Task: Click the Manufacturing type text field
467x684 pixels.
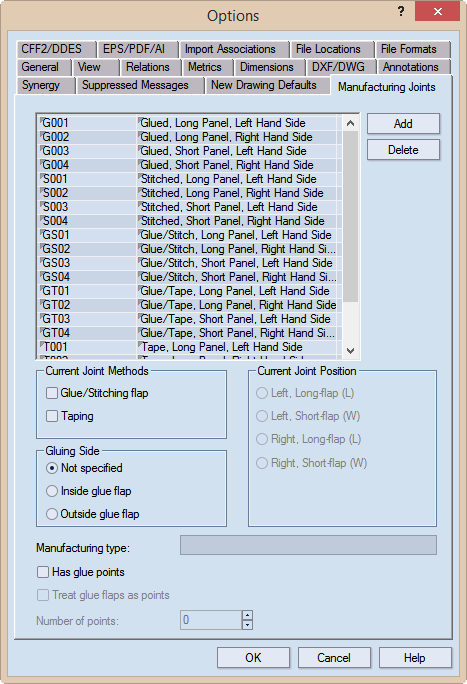Action: [x=308, y=545]
